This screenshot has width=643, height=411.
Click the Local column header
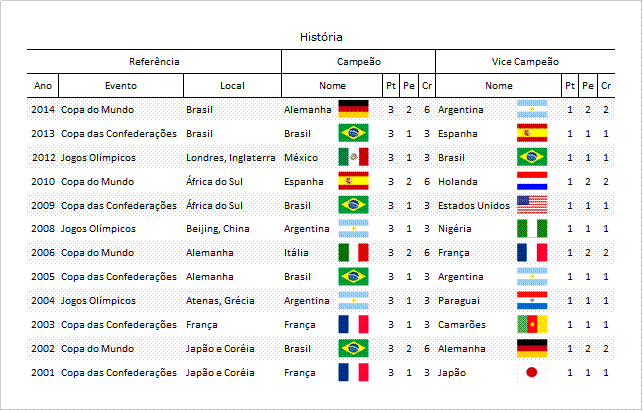[x=232, y=86]
